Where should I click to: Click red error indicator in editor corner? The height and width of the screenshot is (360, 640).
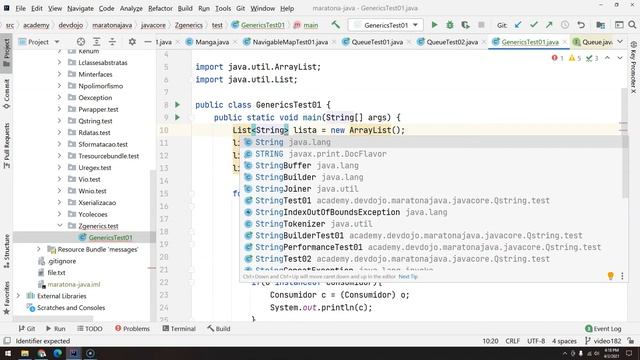coord(558,58)
